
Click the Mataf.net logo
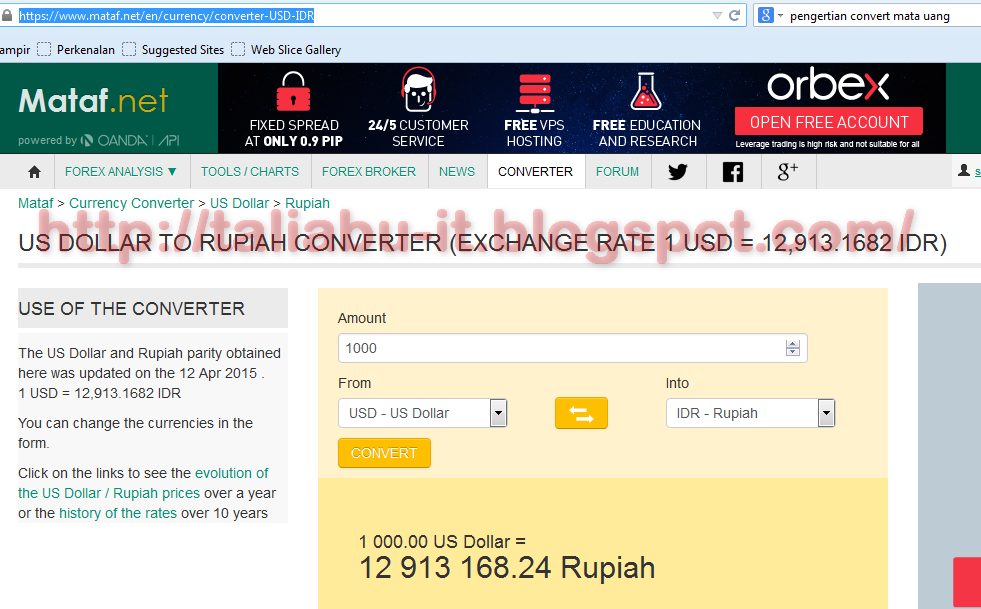pyautogui.click(x=94, y=100)
